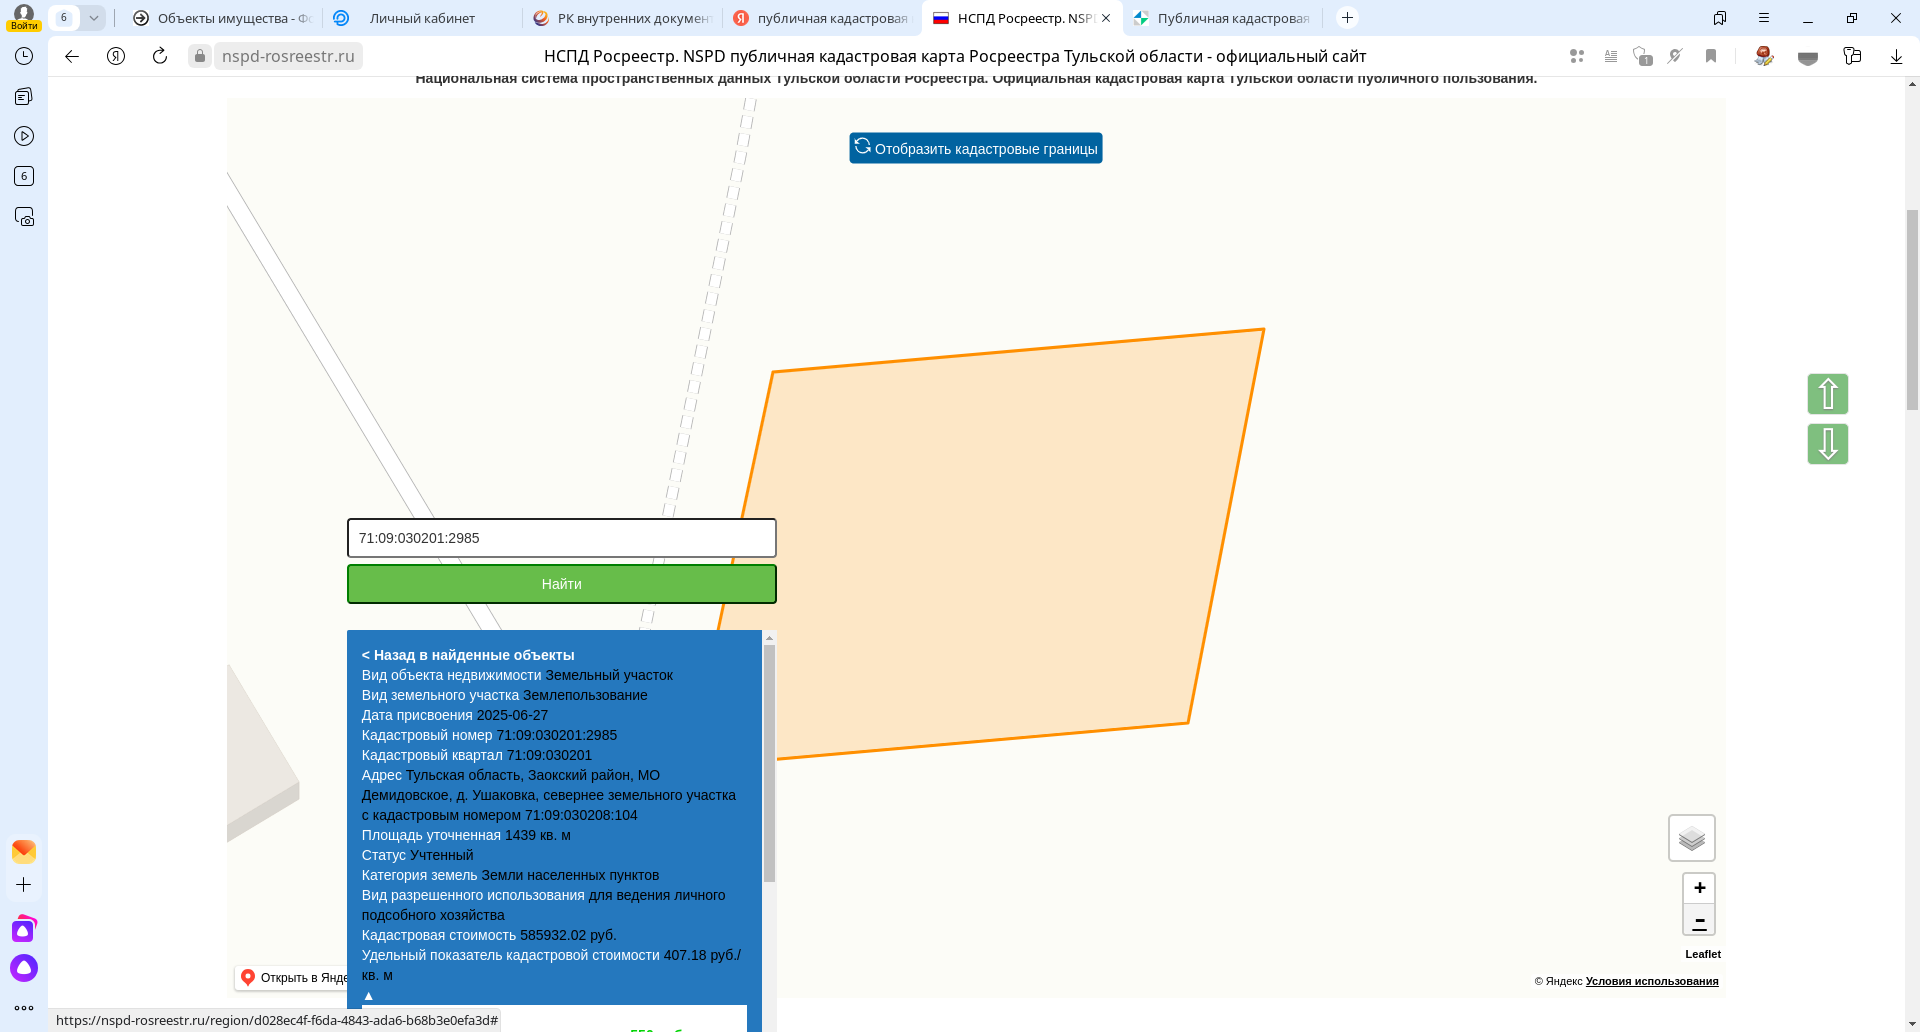Screen dimensions: 1920x1032
Task: Reload the current page
Action: point(160,56)
